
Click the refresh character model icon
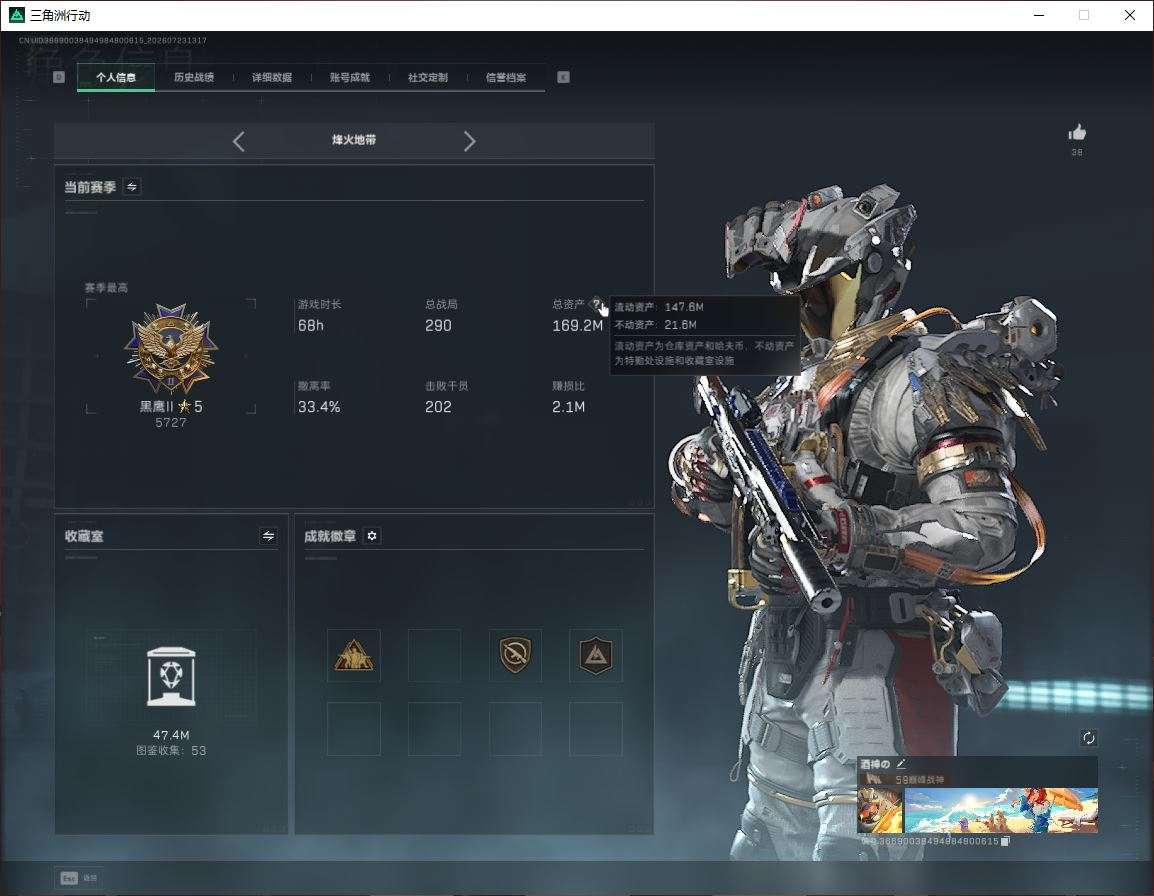1089,738
